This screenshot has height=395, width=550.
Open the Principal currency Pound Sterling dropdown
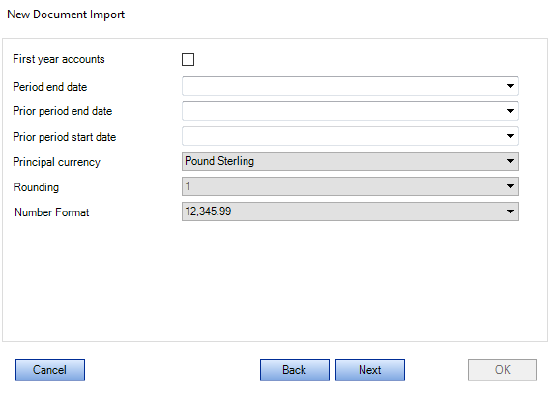tap(350, 161)
